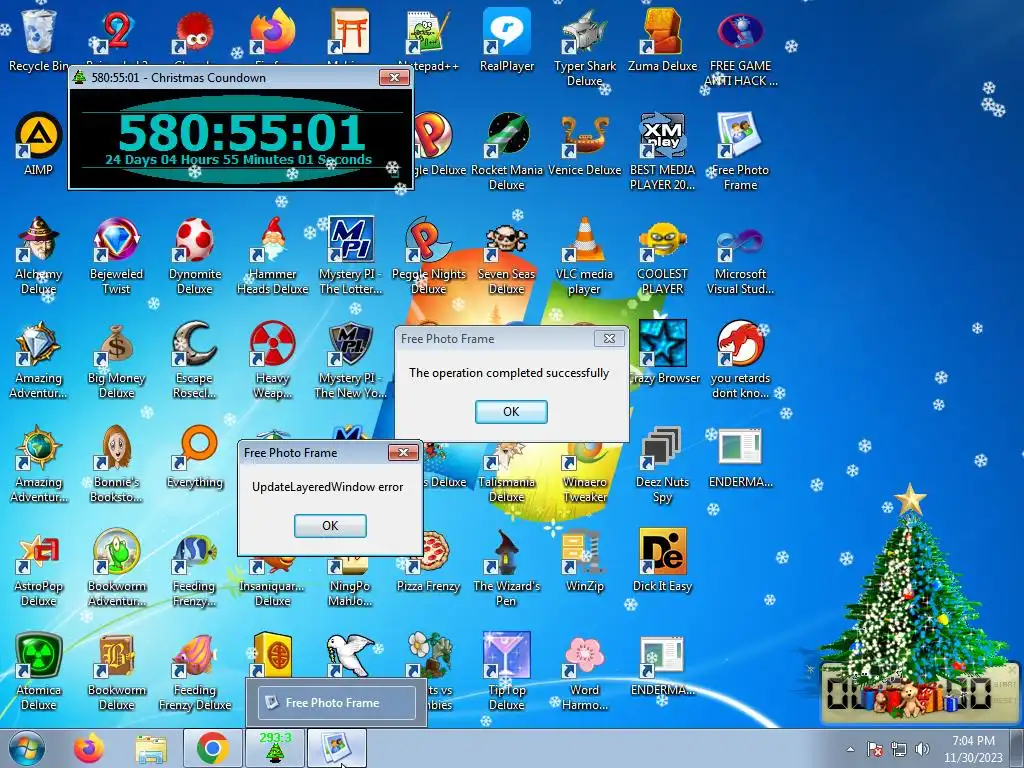1024x768 pixels.
Task: Open Seven Seas Deluxe shortcut
Action: point(507,255)
